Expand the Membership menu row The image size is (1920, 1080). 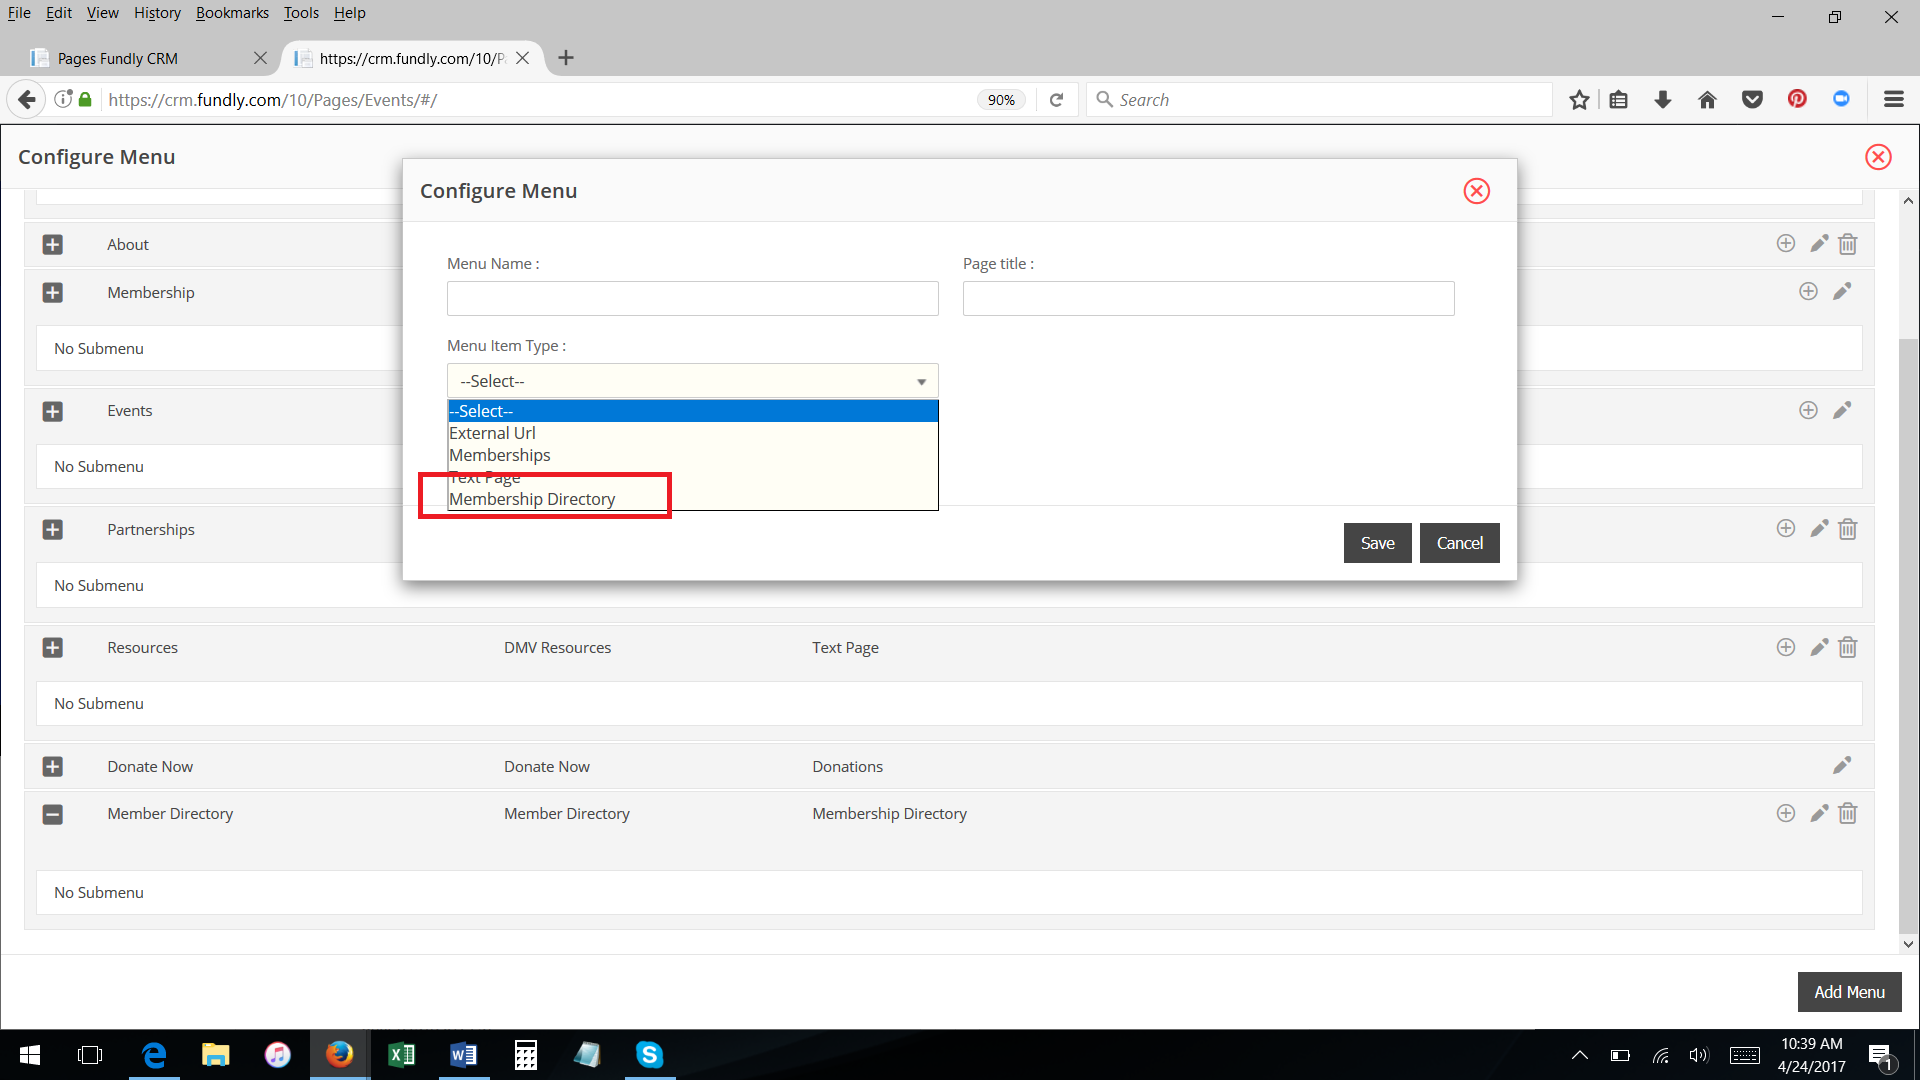point(53,293)
